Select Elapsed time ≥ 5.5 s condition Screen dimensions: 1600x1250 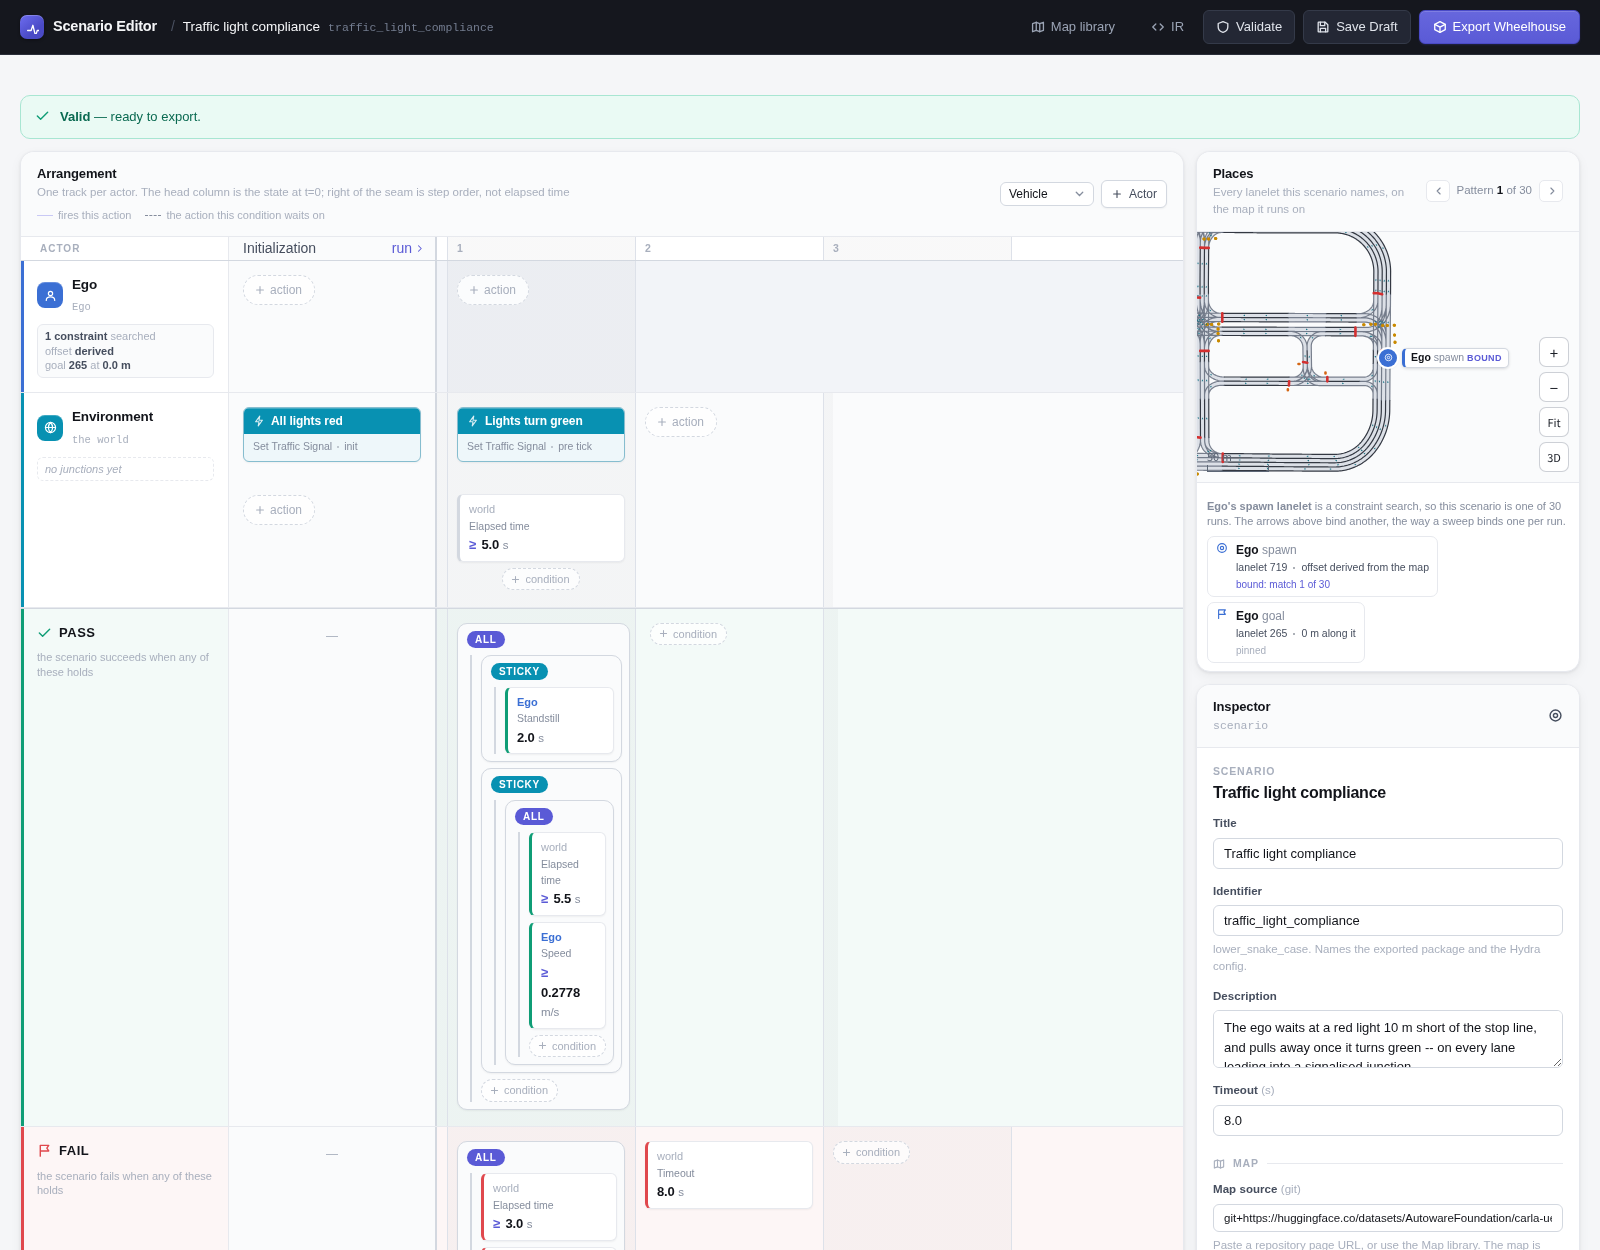pyautogui.click(x=567, y=874)
